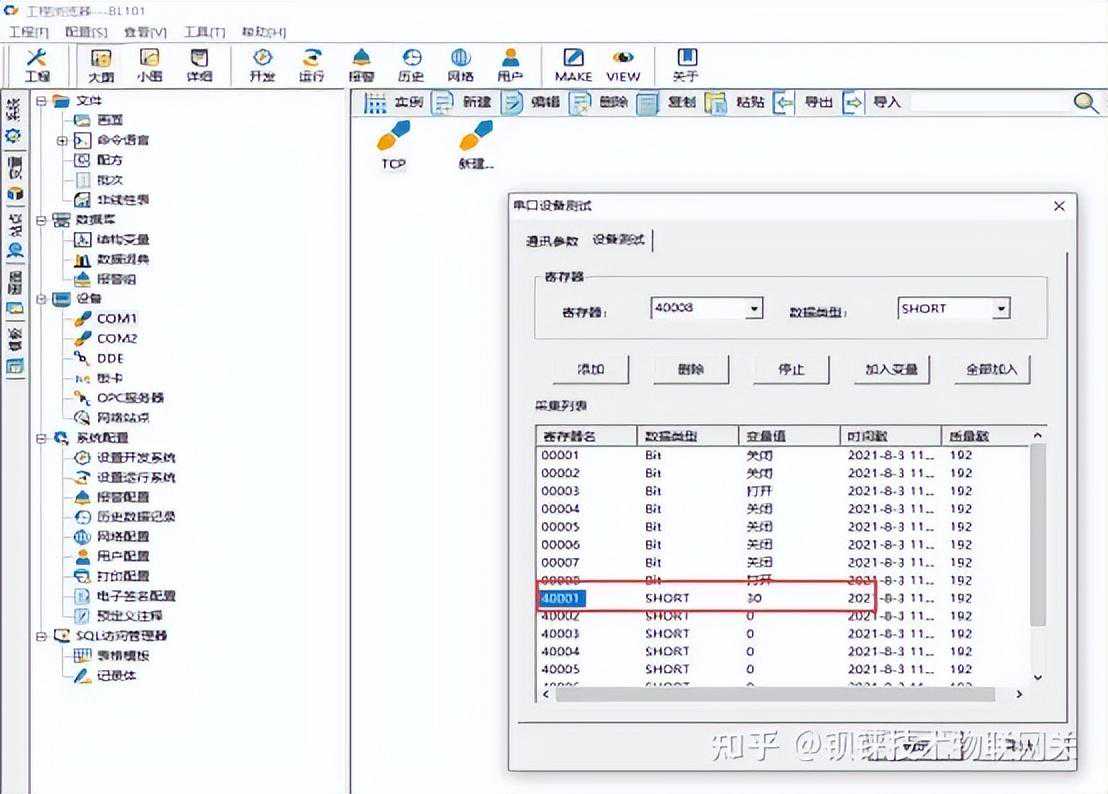Click the 用户 (User) toolbar icon
Image resolution: width=1108 pixels, height=794 pixels.
pos(510,64)
